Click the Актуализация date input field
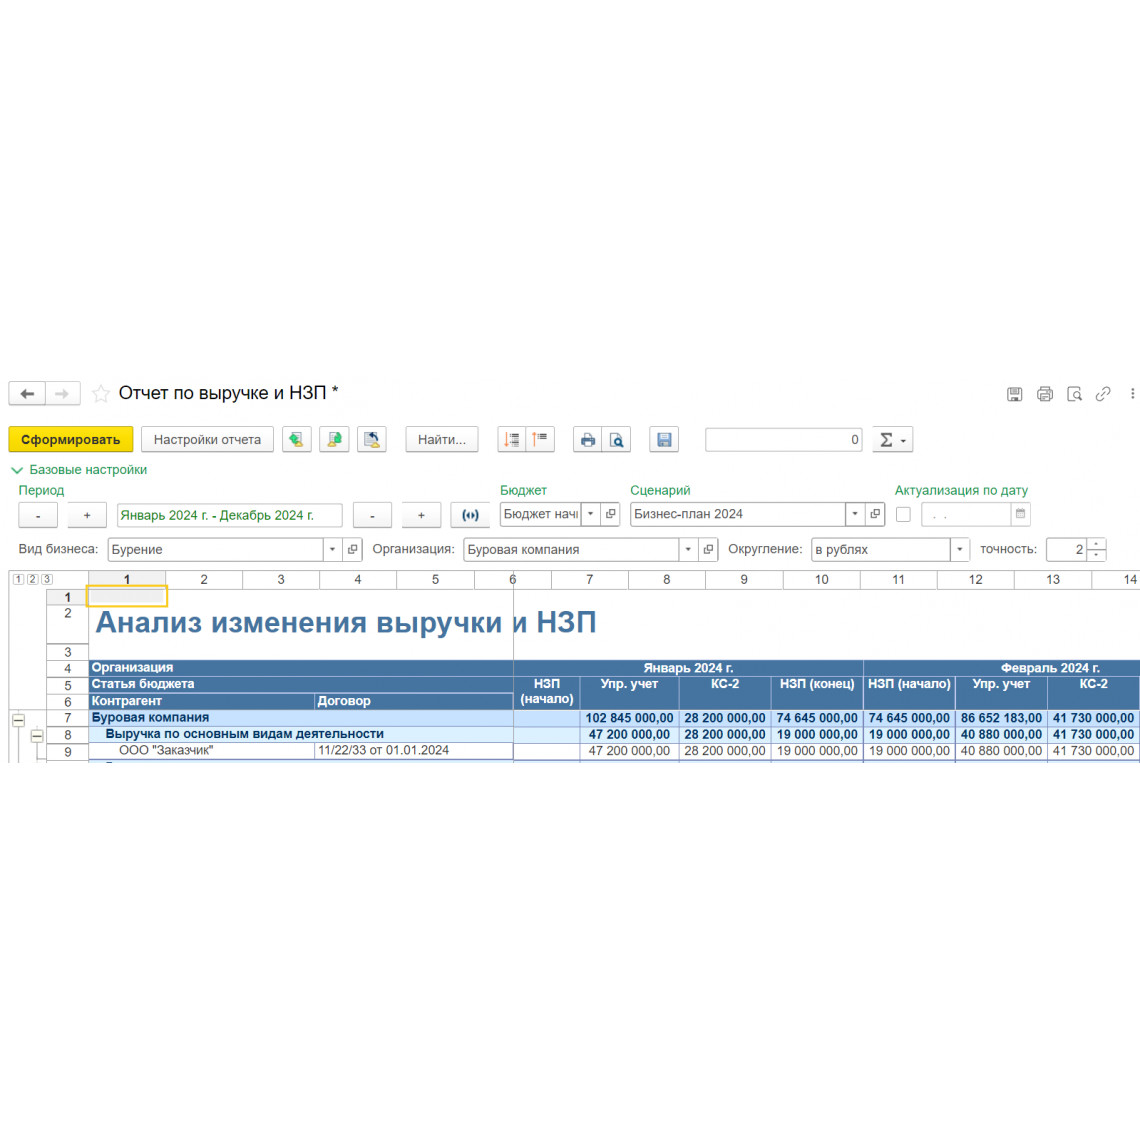This screenshot has height=1140, width=1140. pos(966,515)
